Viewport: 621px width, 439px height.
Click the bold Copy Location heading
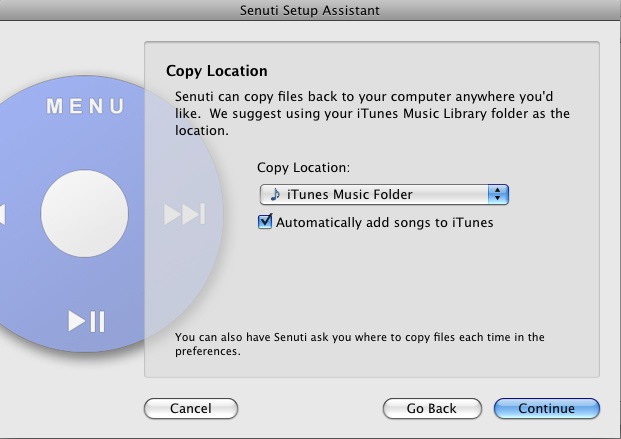point(216,72)
